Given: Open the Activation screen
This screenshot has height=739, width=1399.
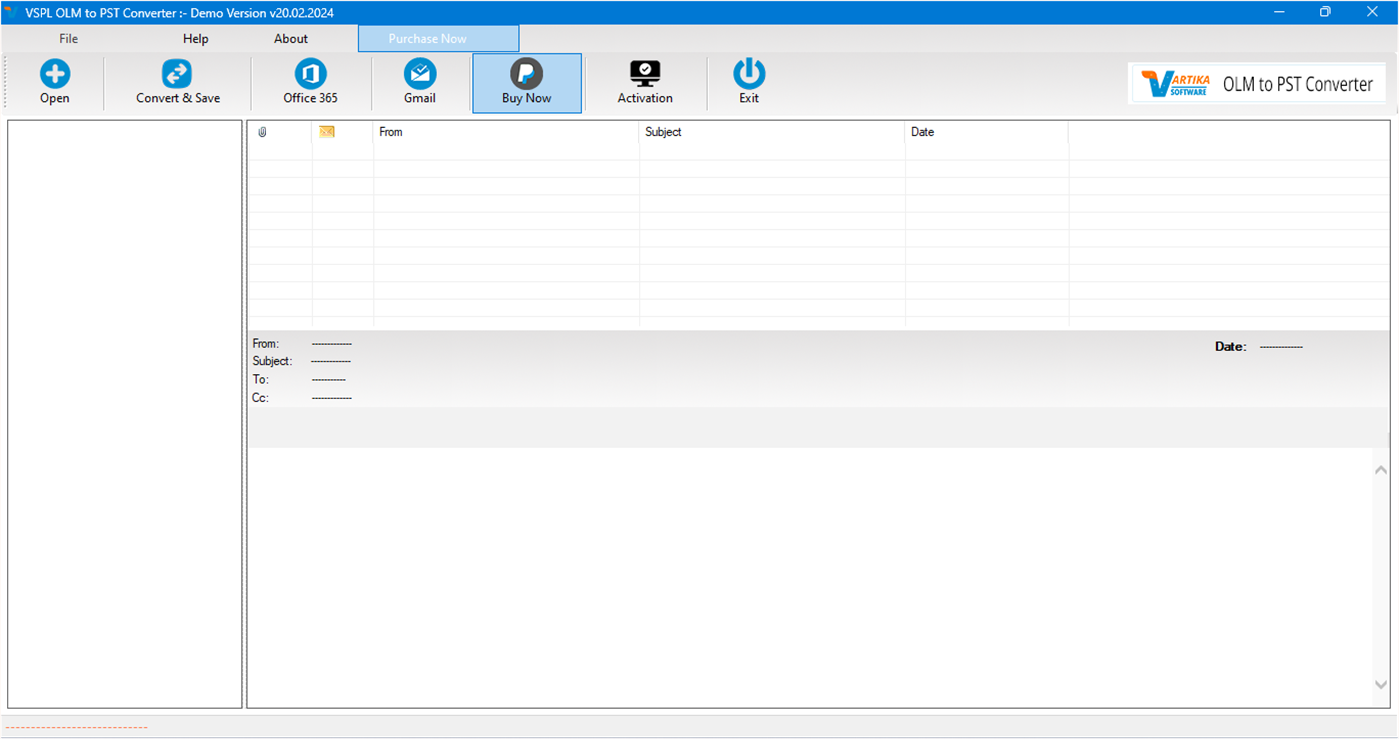Looking at the screenshot, I should (x=644, y=82).
